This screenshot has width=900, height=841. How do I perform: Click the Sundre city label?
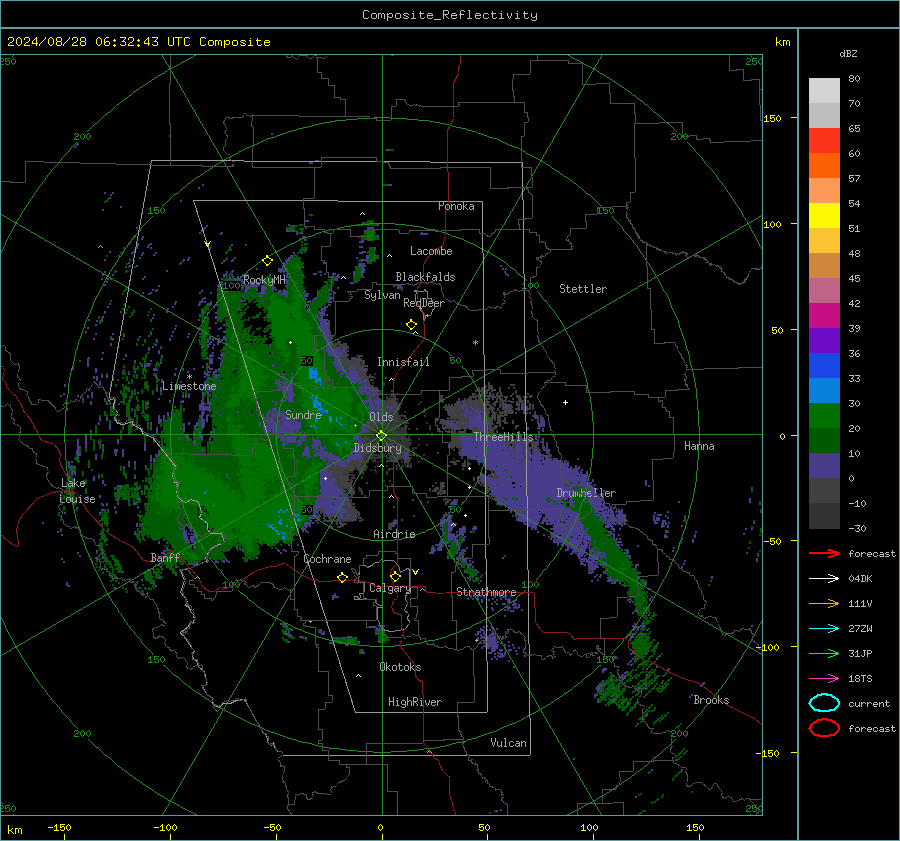(303, 415)
